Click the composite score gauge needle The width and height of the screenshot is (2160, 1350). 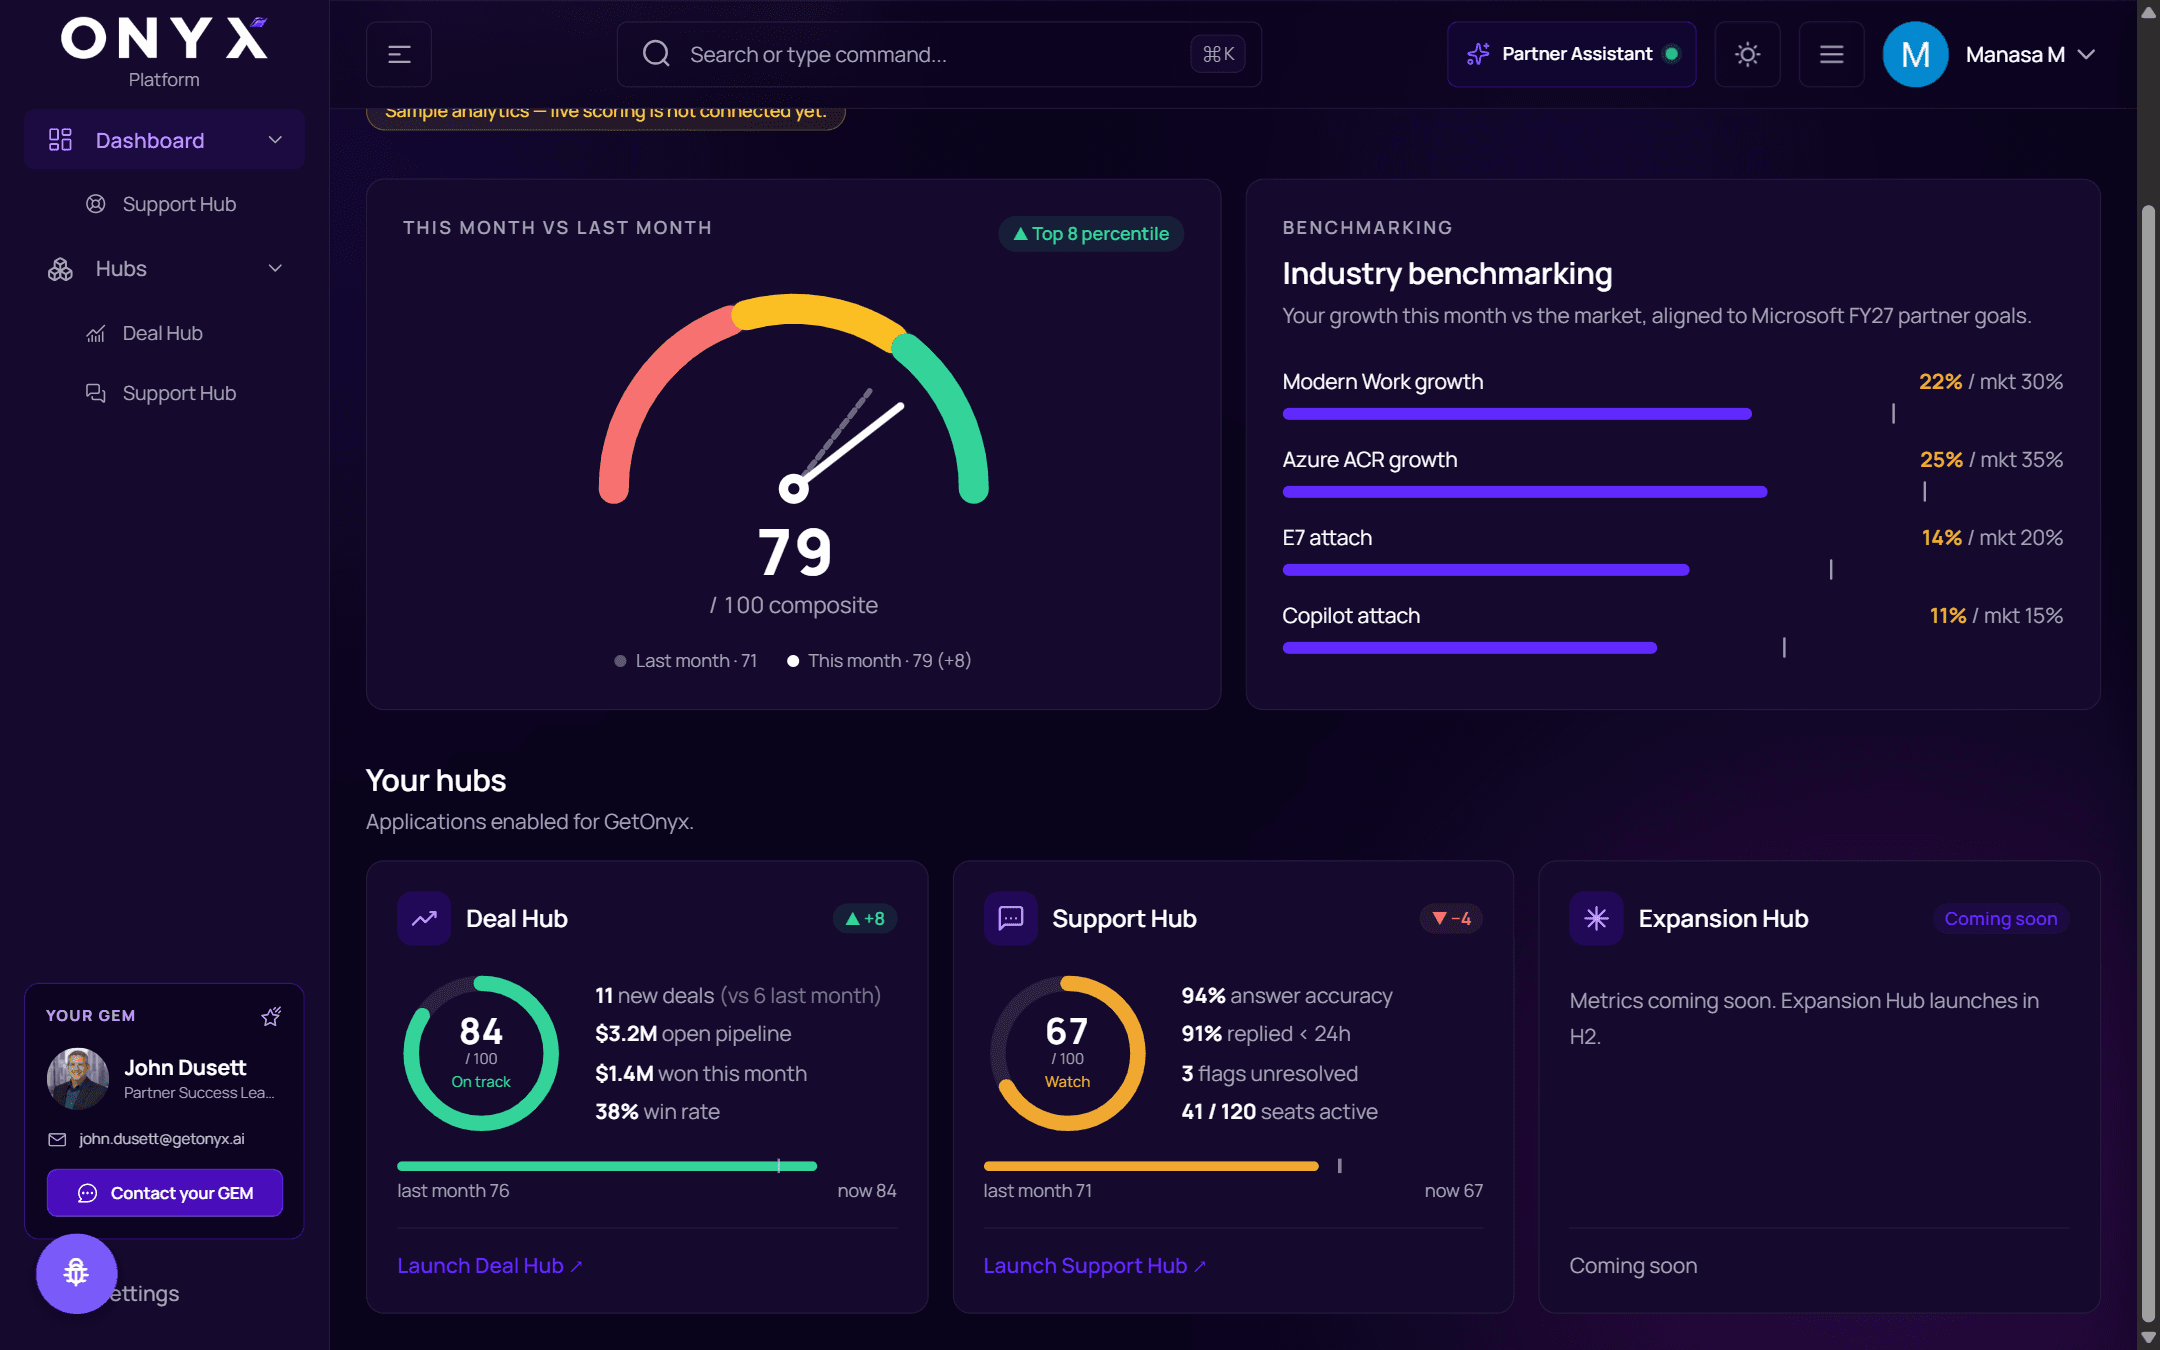tap(848, 446)
